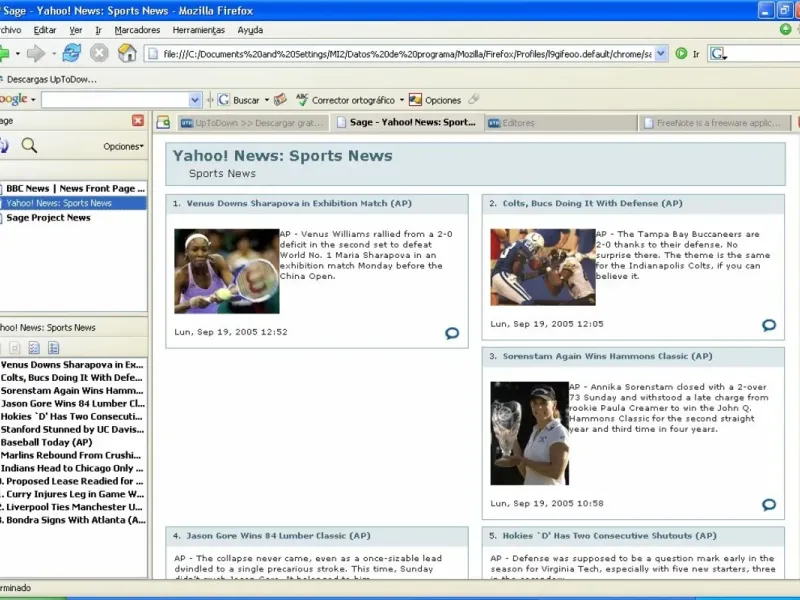Open Jason Gore Wins 84 Lumber Classic headline
The height and width of the screenshot is (600, 800).
pos(278,536)
